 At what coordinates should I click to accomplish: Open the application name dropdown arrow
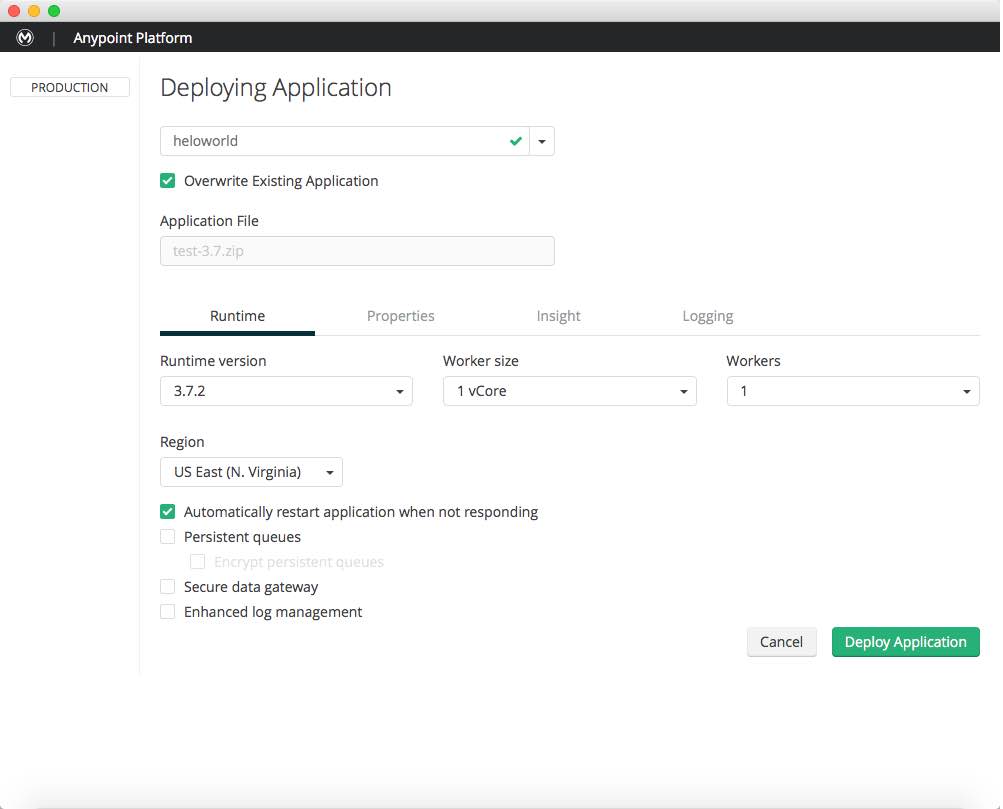coord(541,141)
